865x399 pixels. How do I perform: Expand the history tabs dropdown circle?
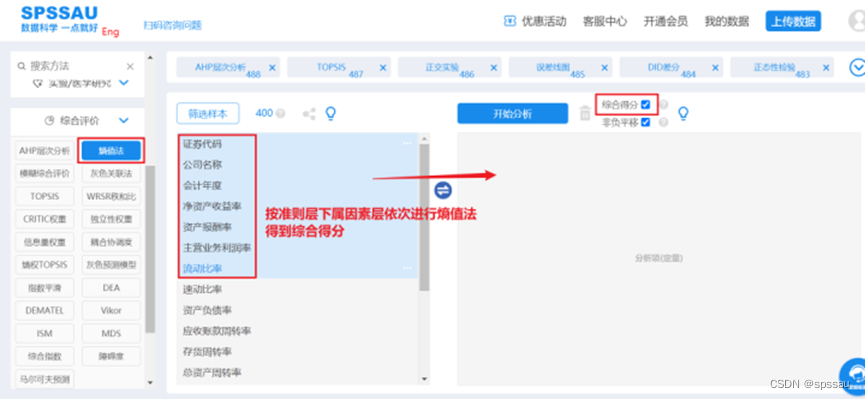click(x=857, y=67)
